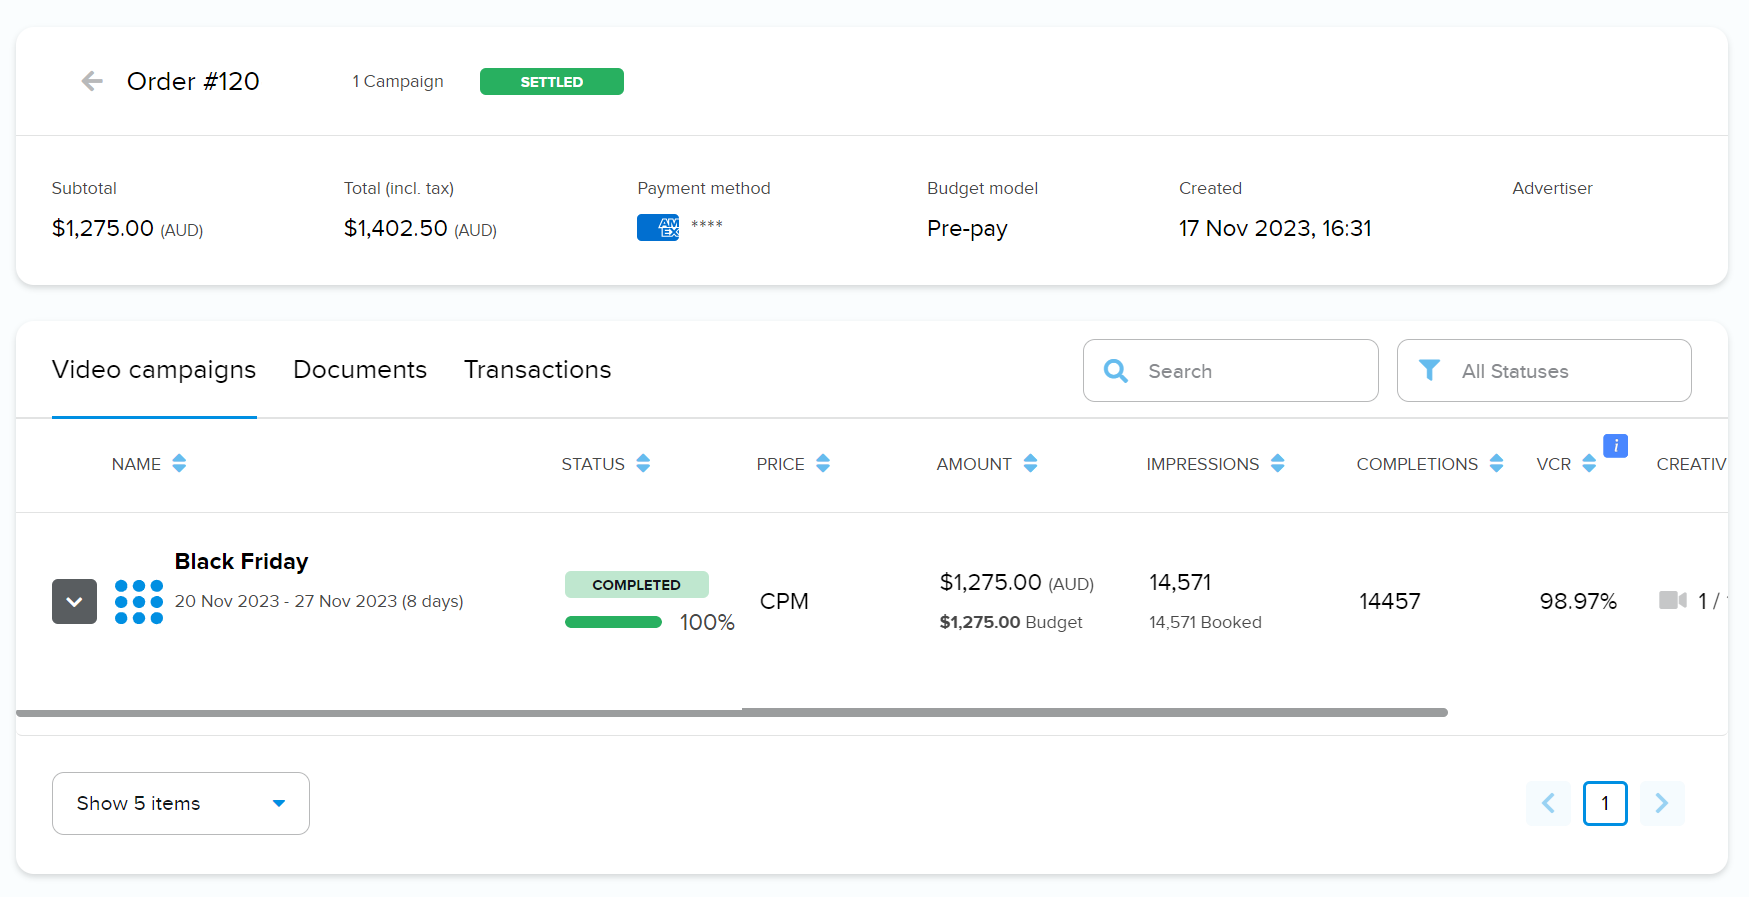Click the 14457 completions value
The image size is (1749, 897).
1390,601
